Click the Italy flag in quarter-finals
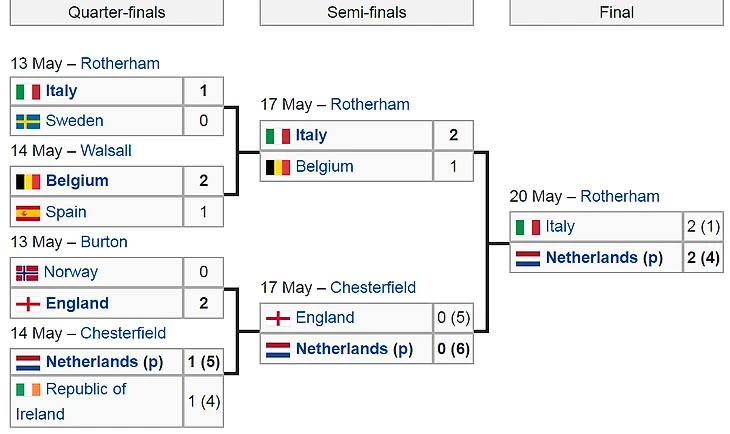This screenshot has height=434, width=730. click(28, 91)
